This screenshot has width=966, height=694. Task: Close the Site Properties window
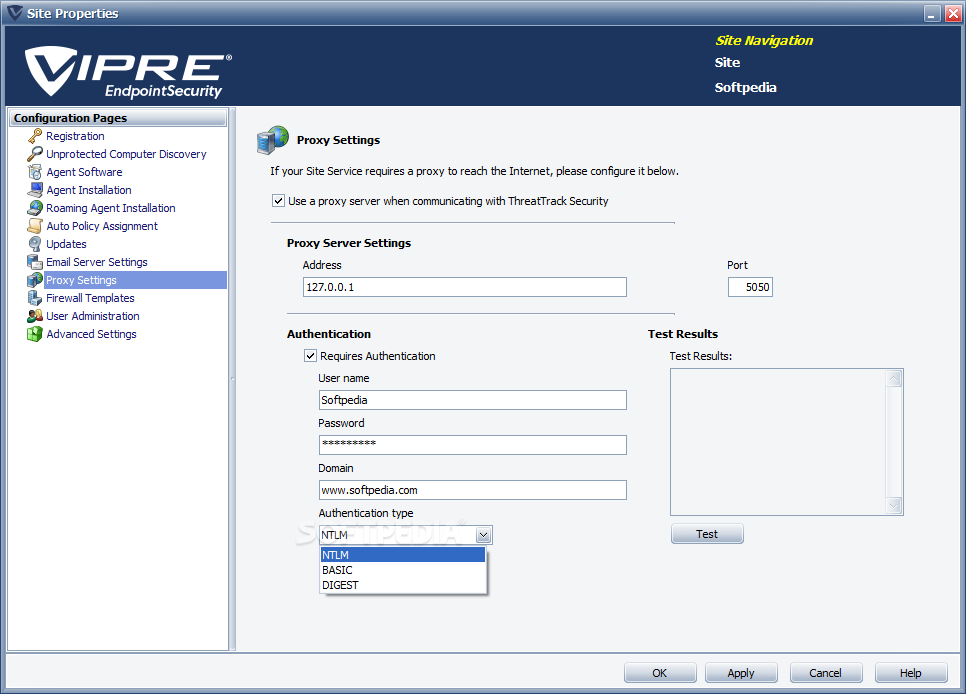tap(953, 14)
